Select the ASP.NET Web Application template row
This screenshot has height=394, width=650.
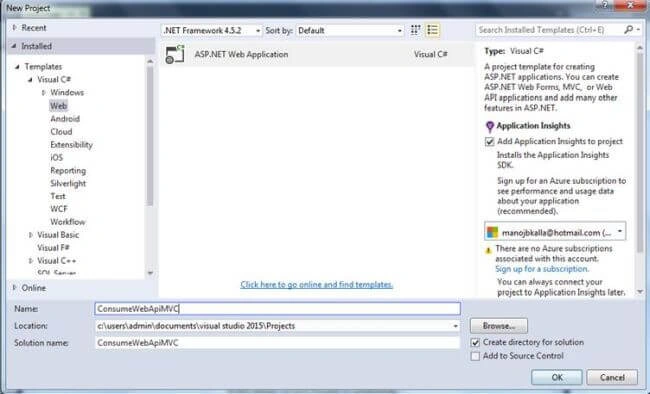(x=317, y=54)
